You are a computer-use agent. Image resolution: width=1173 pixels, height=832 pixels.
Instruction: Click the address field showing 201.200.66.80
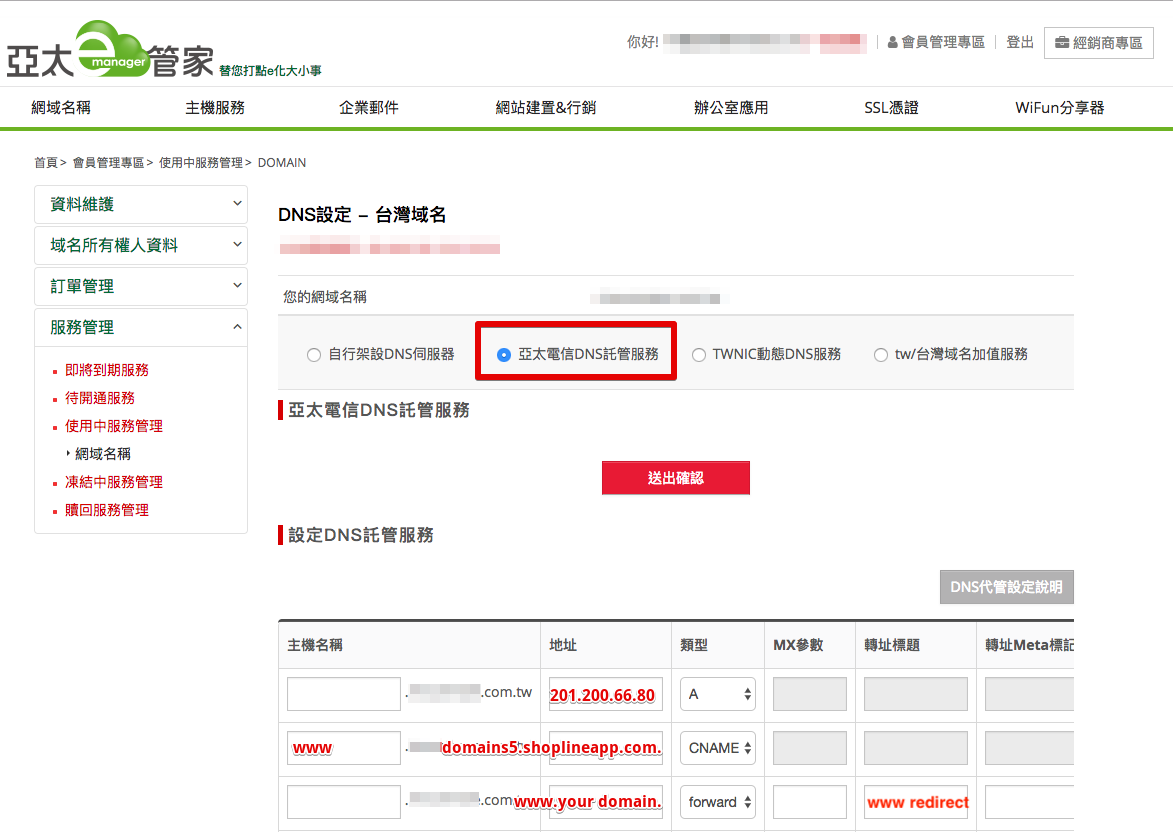606,694
